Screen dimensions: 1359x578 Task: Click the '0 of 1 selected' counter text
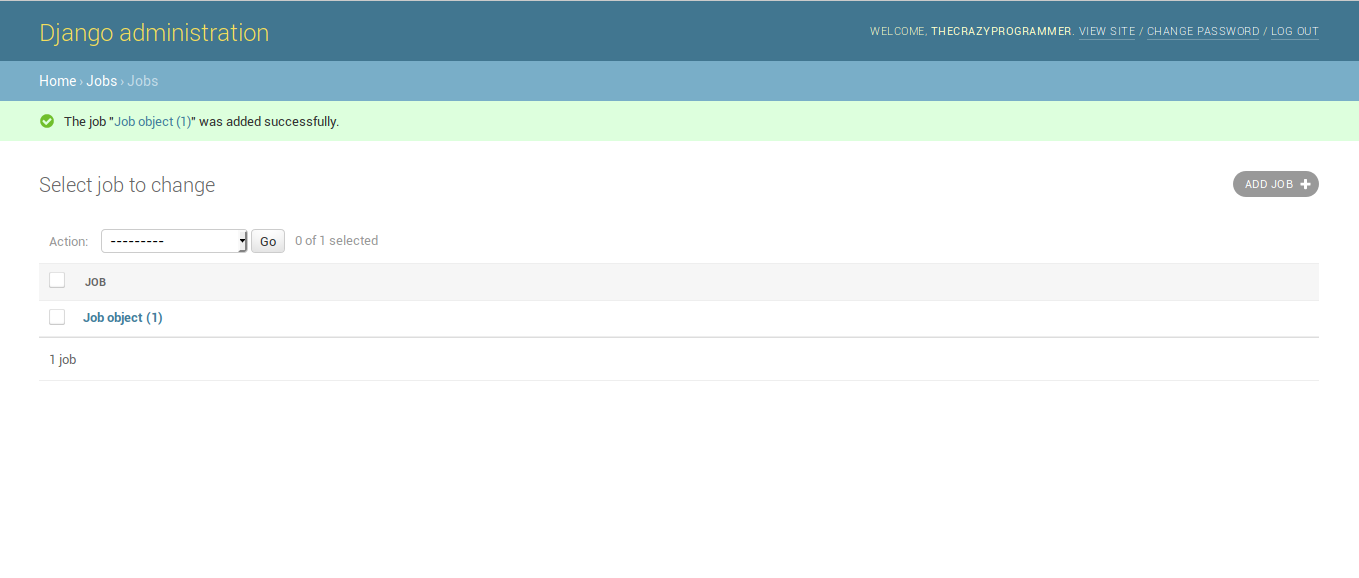pos(337,241)
